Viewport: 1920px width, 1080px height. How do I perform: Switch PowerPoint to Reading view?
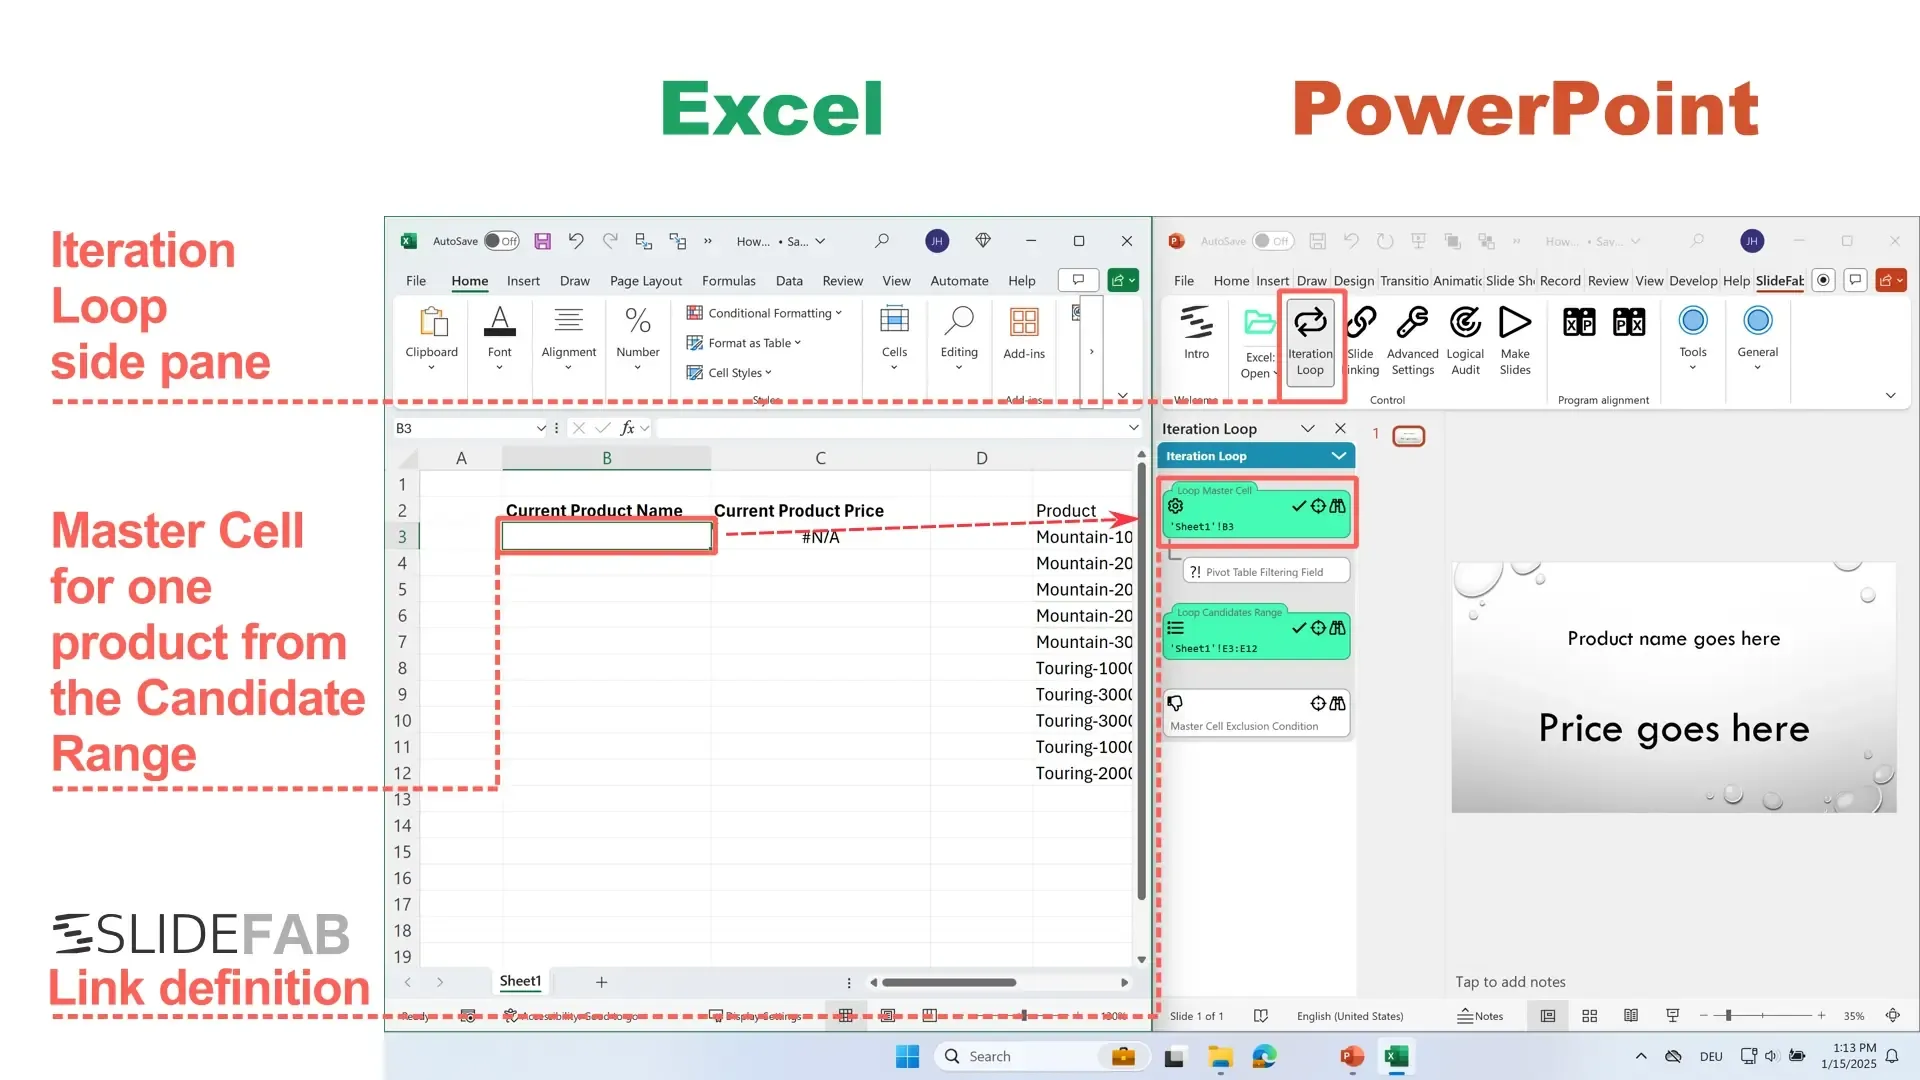[x=1631, y=1016]
